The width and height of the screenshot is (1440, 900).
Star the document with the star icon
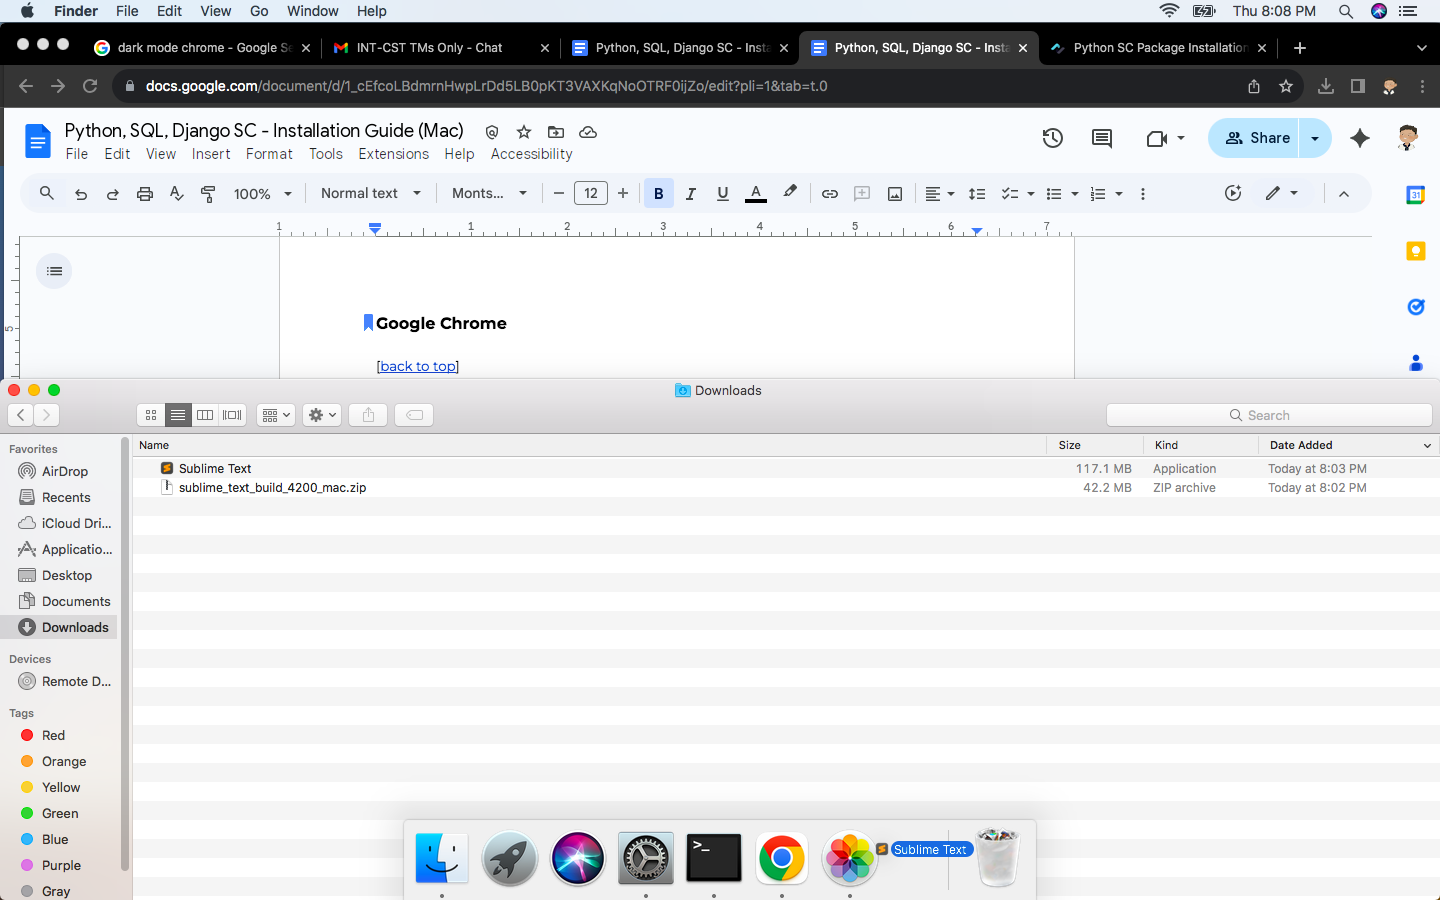click(524, 132)
